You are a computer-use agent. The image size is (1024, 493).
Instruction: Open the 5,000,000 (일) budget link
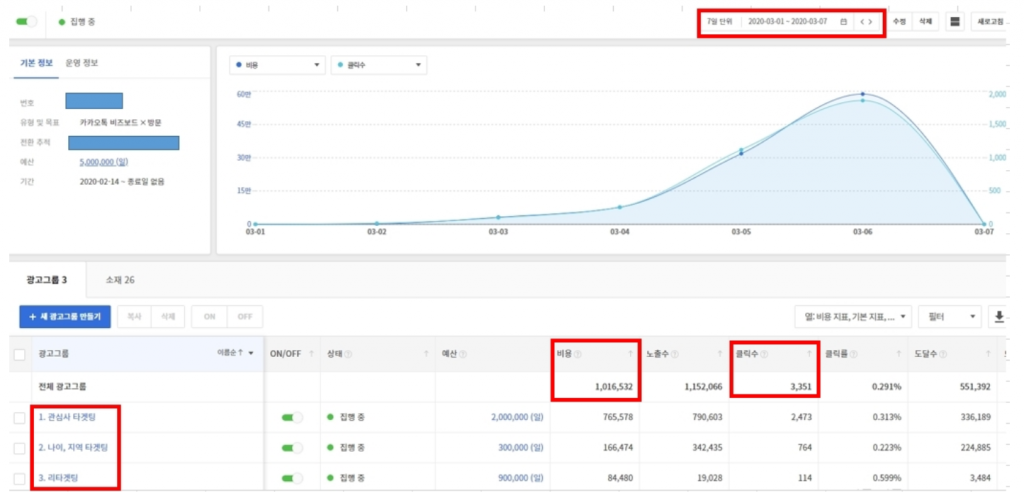[105, 162]
